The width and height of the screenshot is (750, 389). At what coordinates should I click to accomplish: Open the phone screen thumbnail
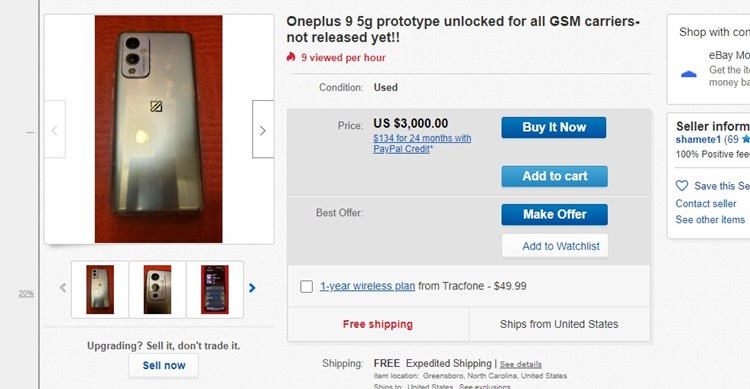point(215,289)
